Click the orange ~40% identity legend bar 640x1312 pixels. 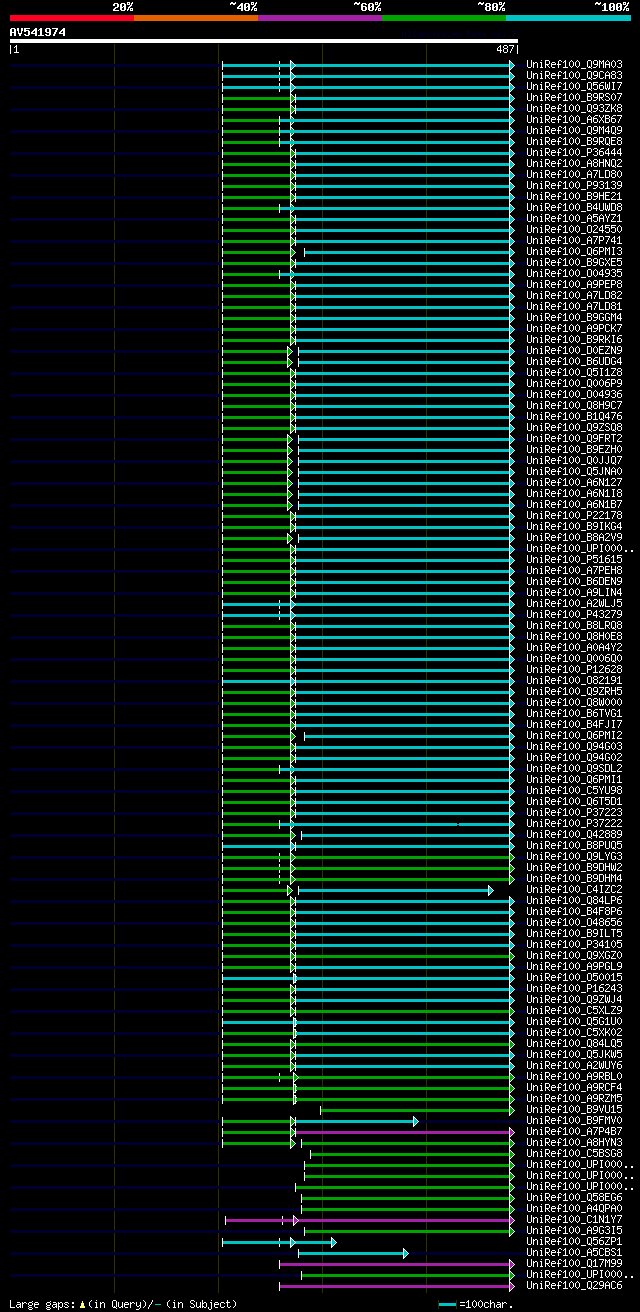click(196, 18)
